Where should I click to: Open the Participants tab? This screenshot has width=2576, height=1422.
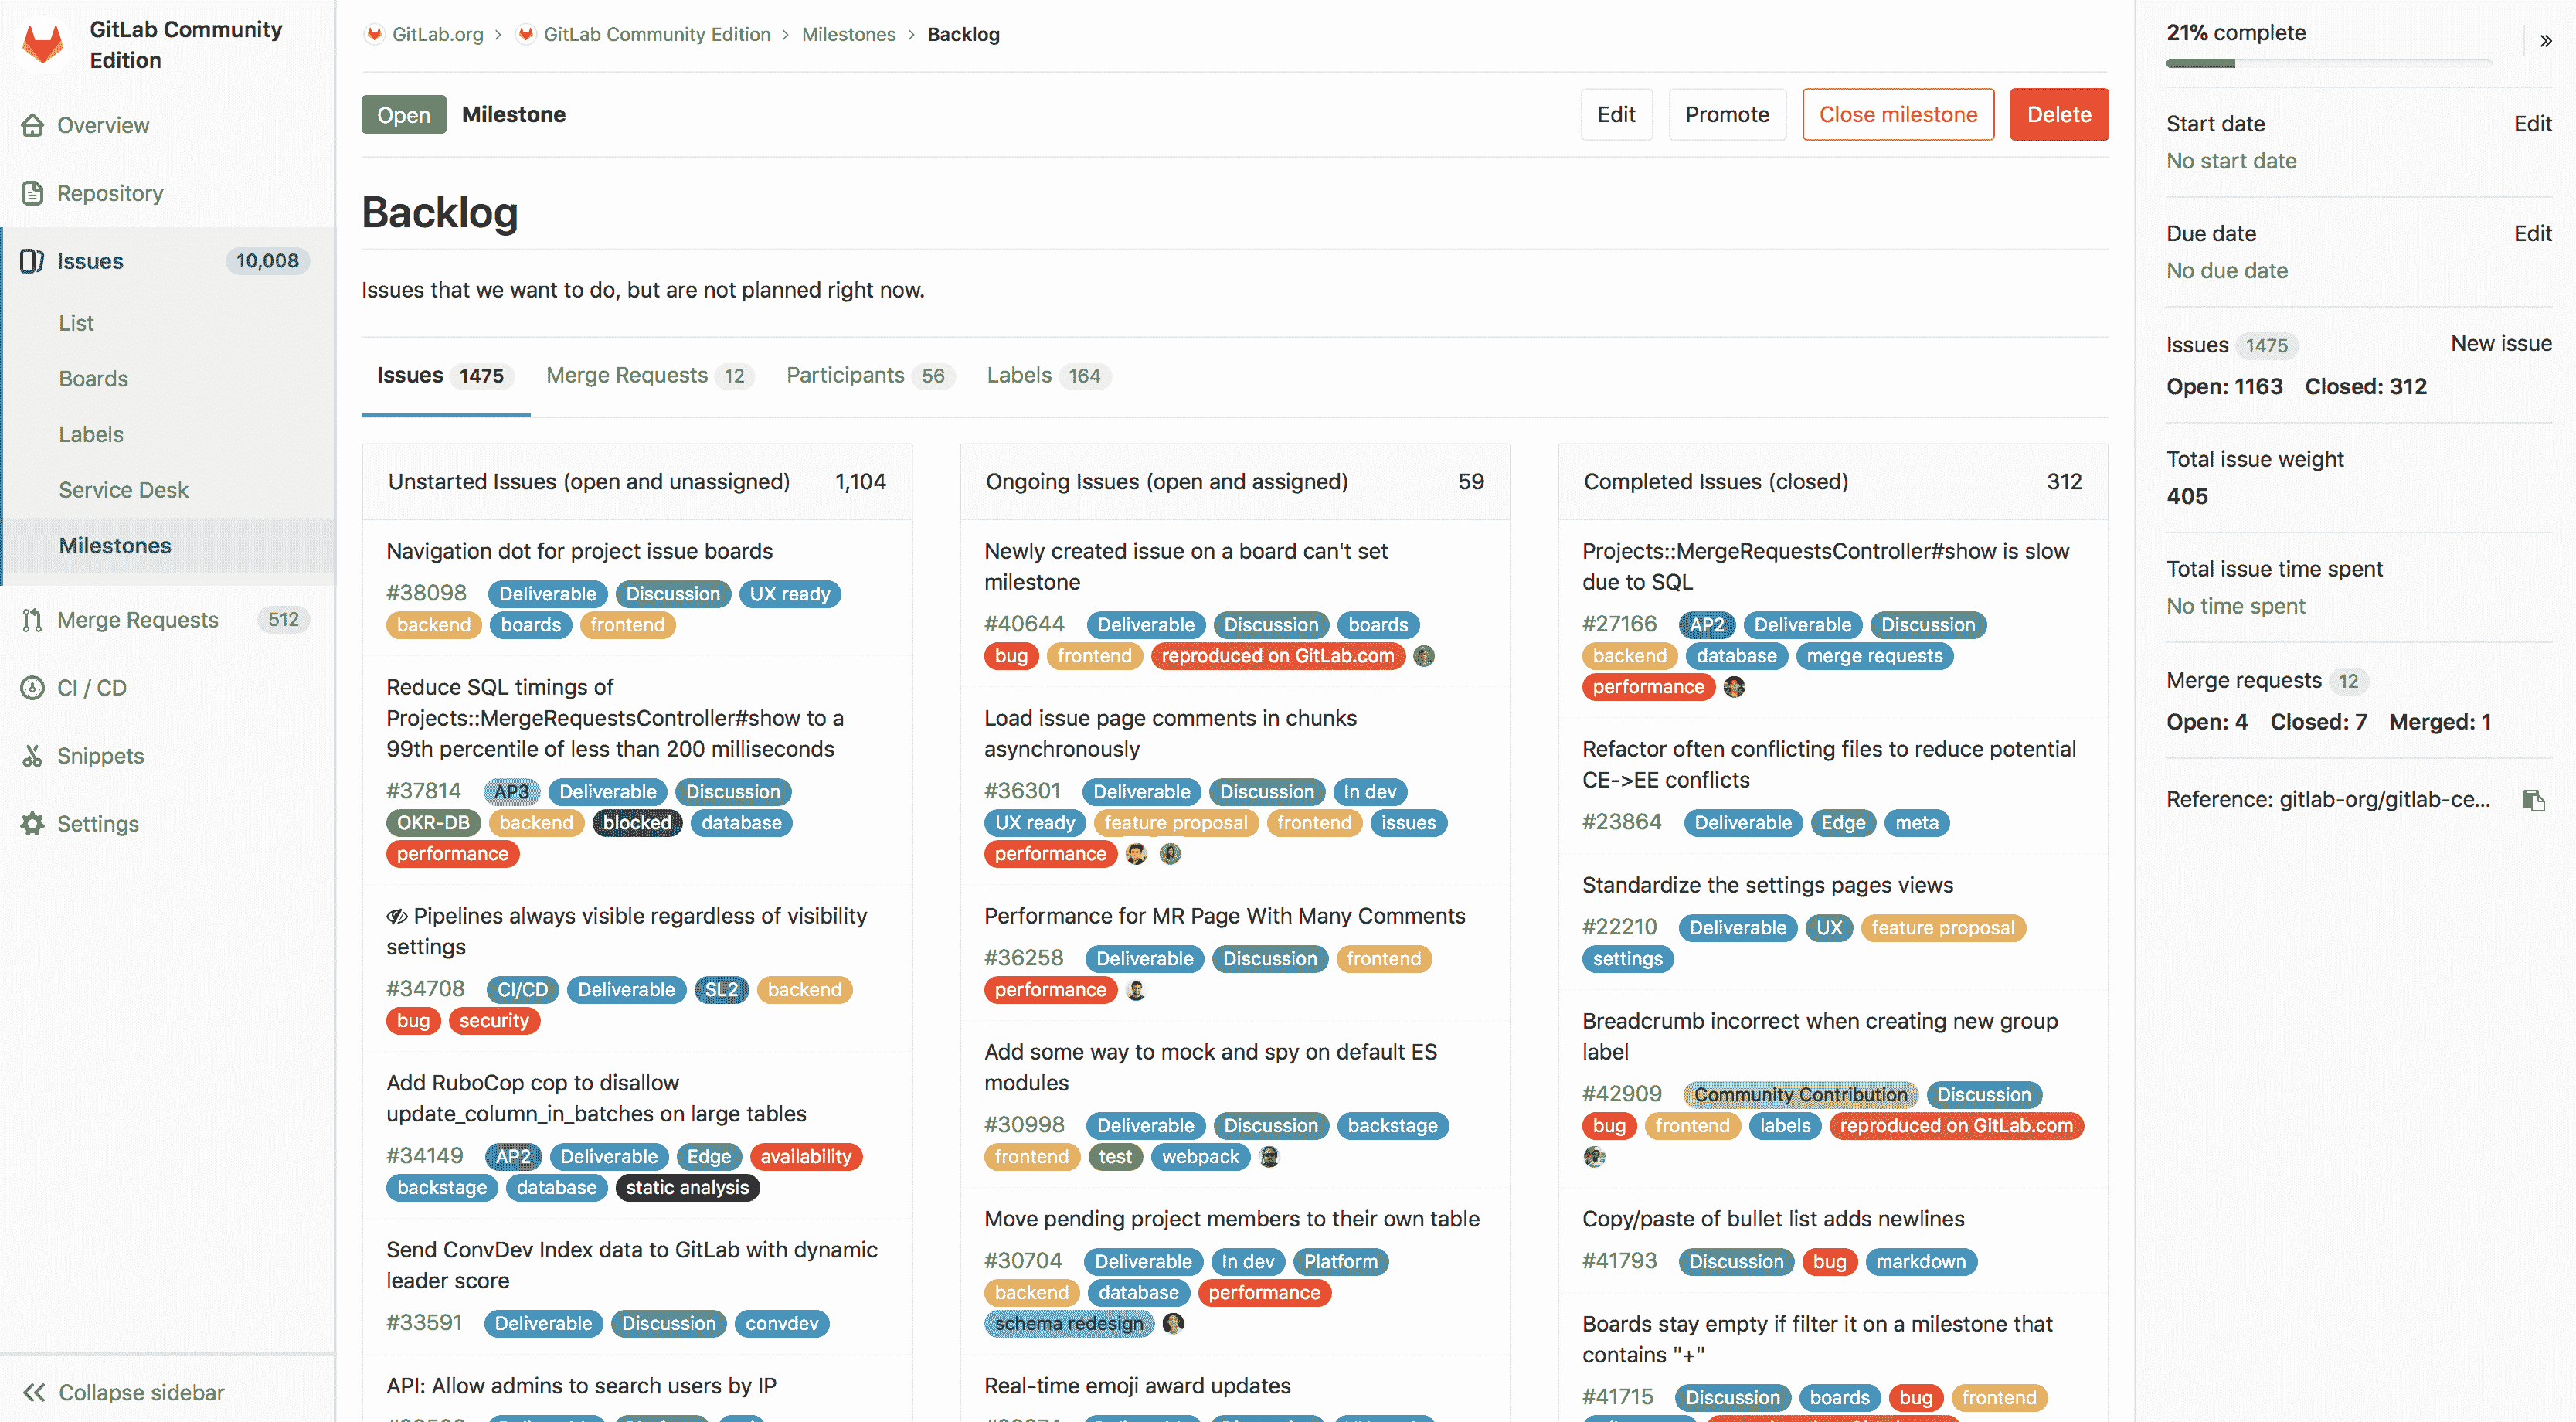(x=845, y=375)
